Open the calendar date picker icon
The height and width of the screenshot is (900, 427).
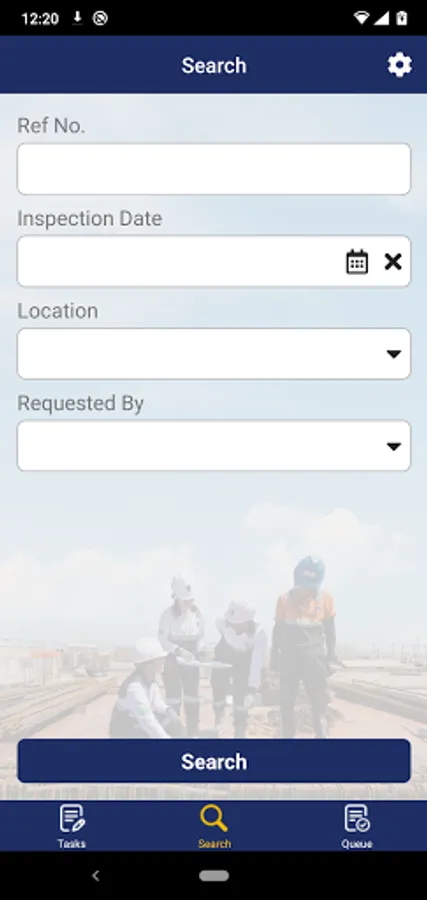(x=357, y=262)
